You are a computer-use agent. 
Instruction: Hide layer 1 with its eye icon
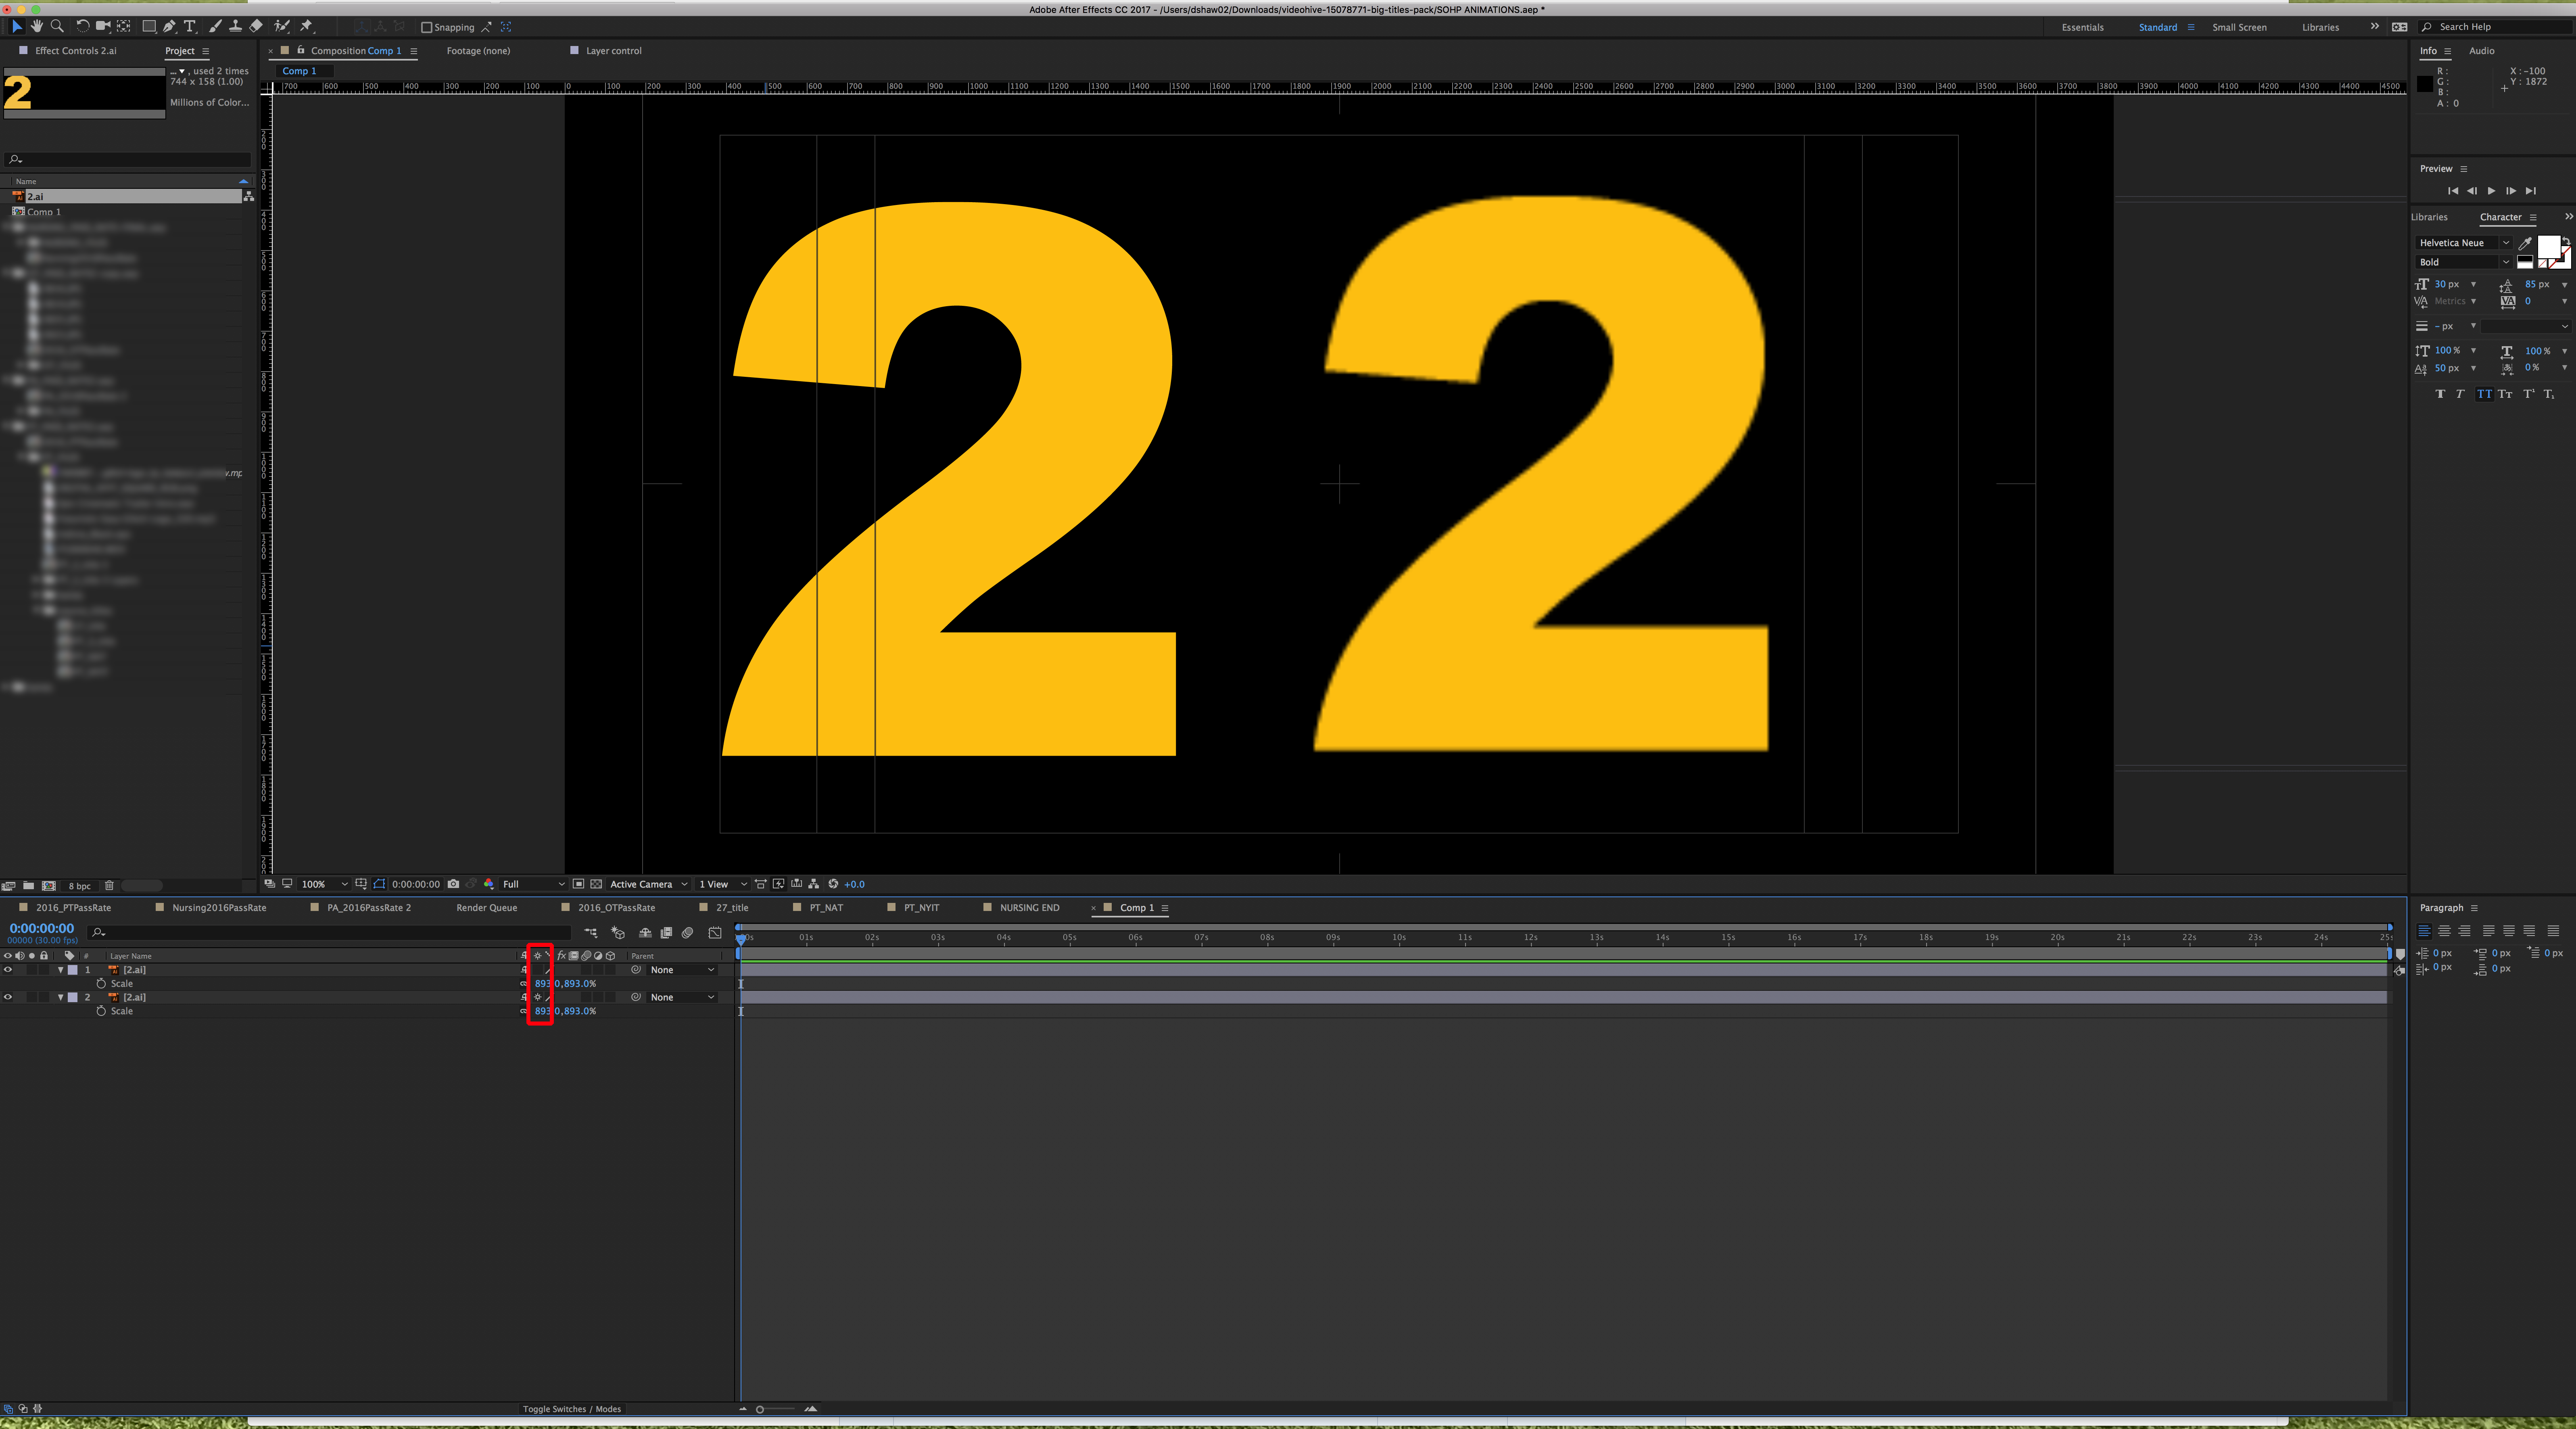tap(8, 970)
